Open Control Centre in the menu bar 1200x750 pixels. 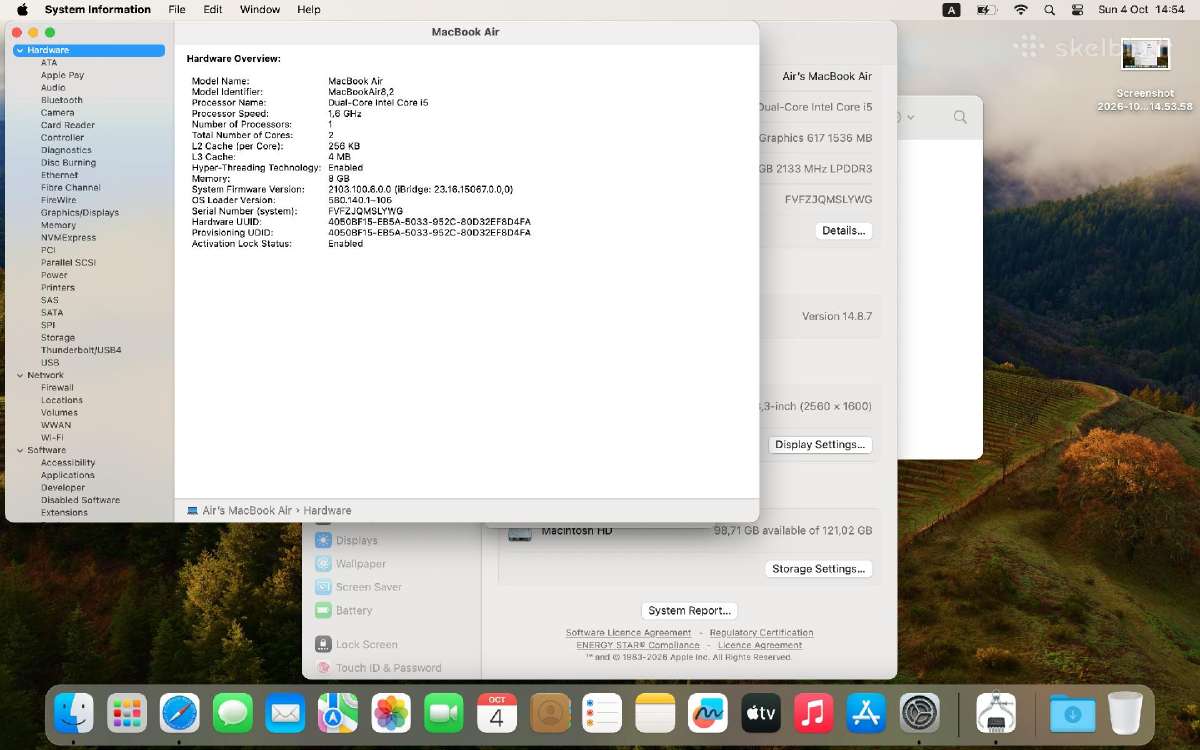click(1077, 9)
